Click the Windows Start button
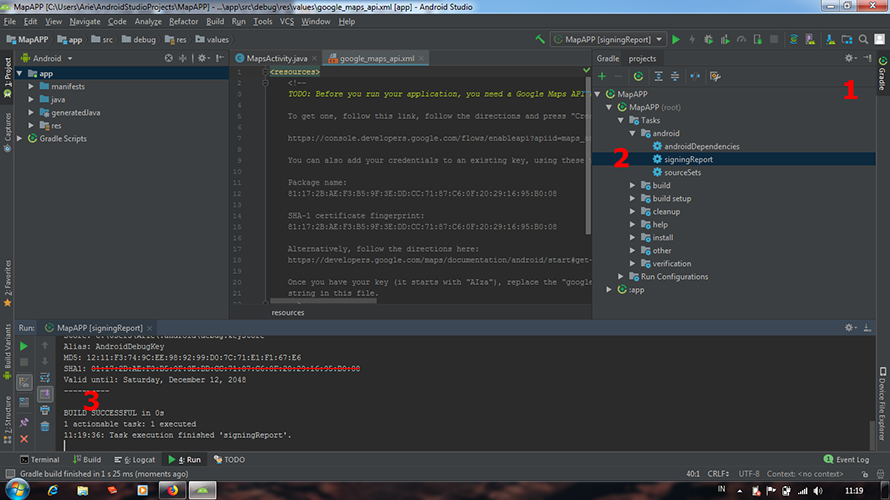Viewport: 890px width, 500px height. (17, 490)
